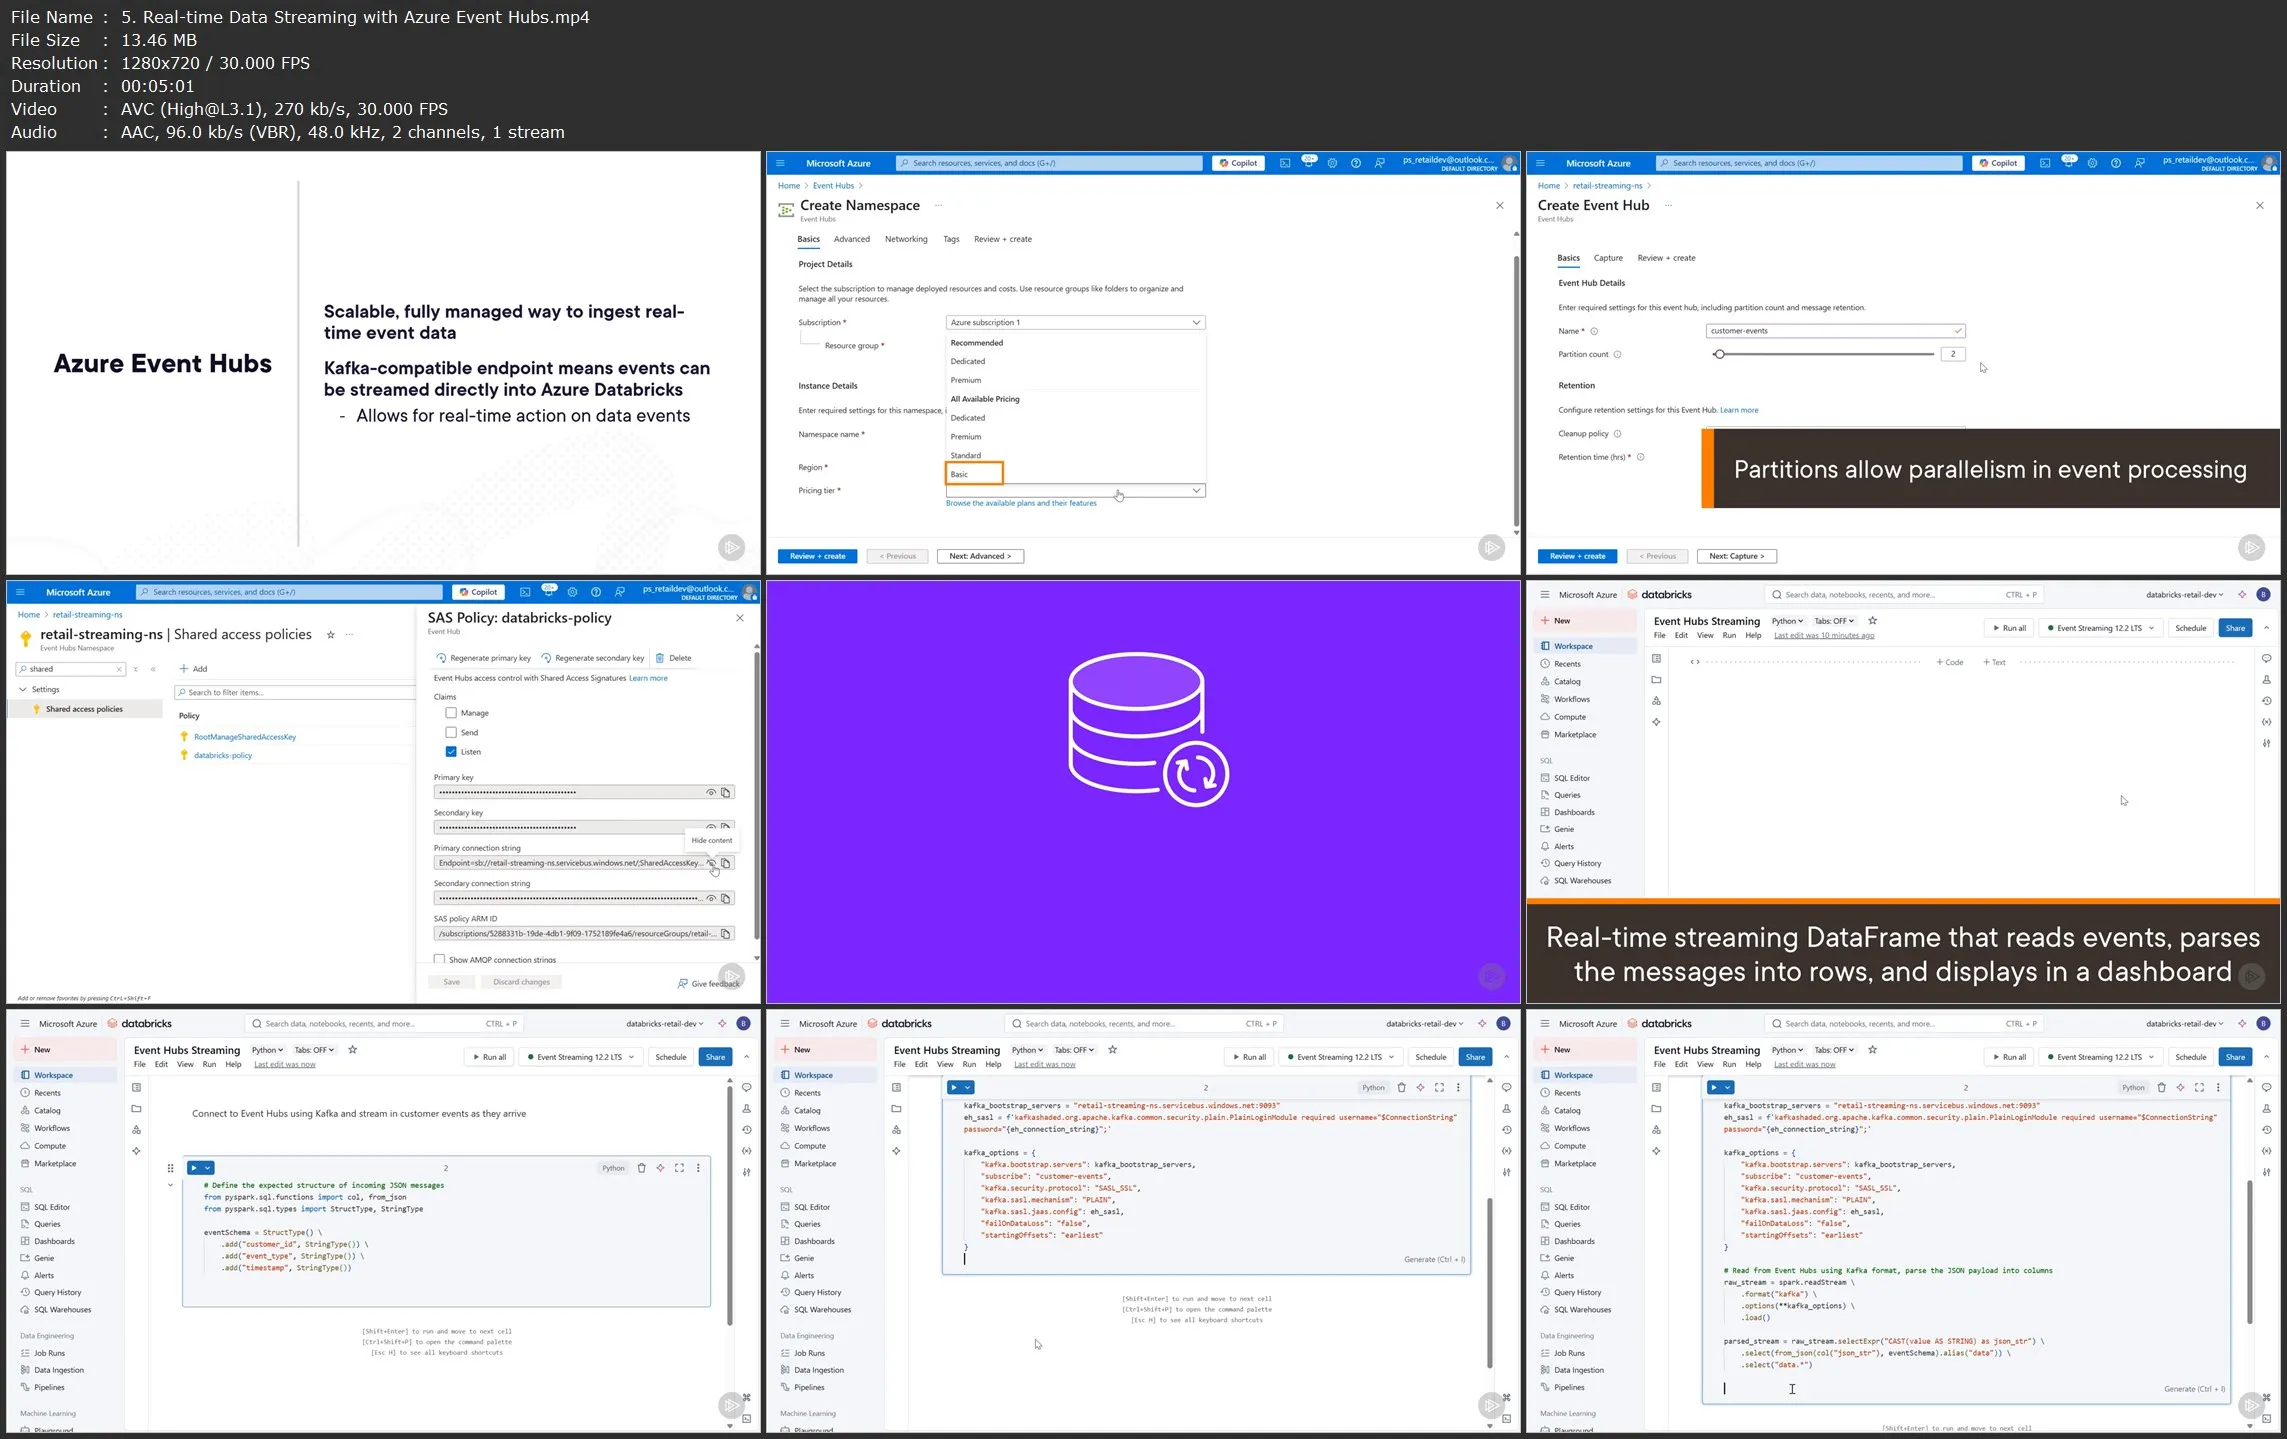The image size is (2287, 1439).
Task: Check Show AMQP connection strings
Action: click(x=439, y=959)
